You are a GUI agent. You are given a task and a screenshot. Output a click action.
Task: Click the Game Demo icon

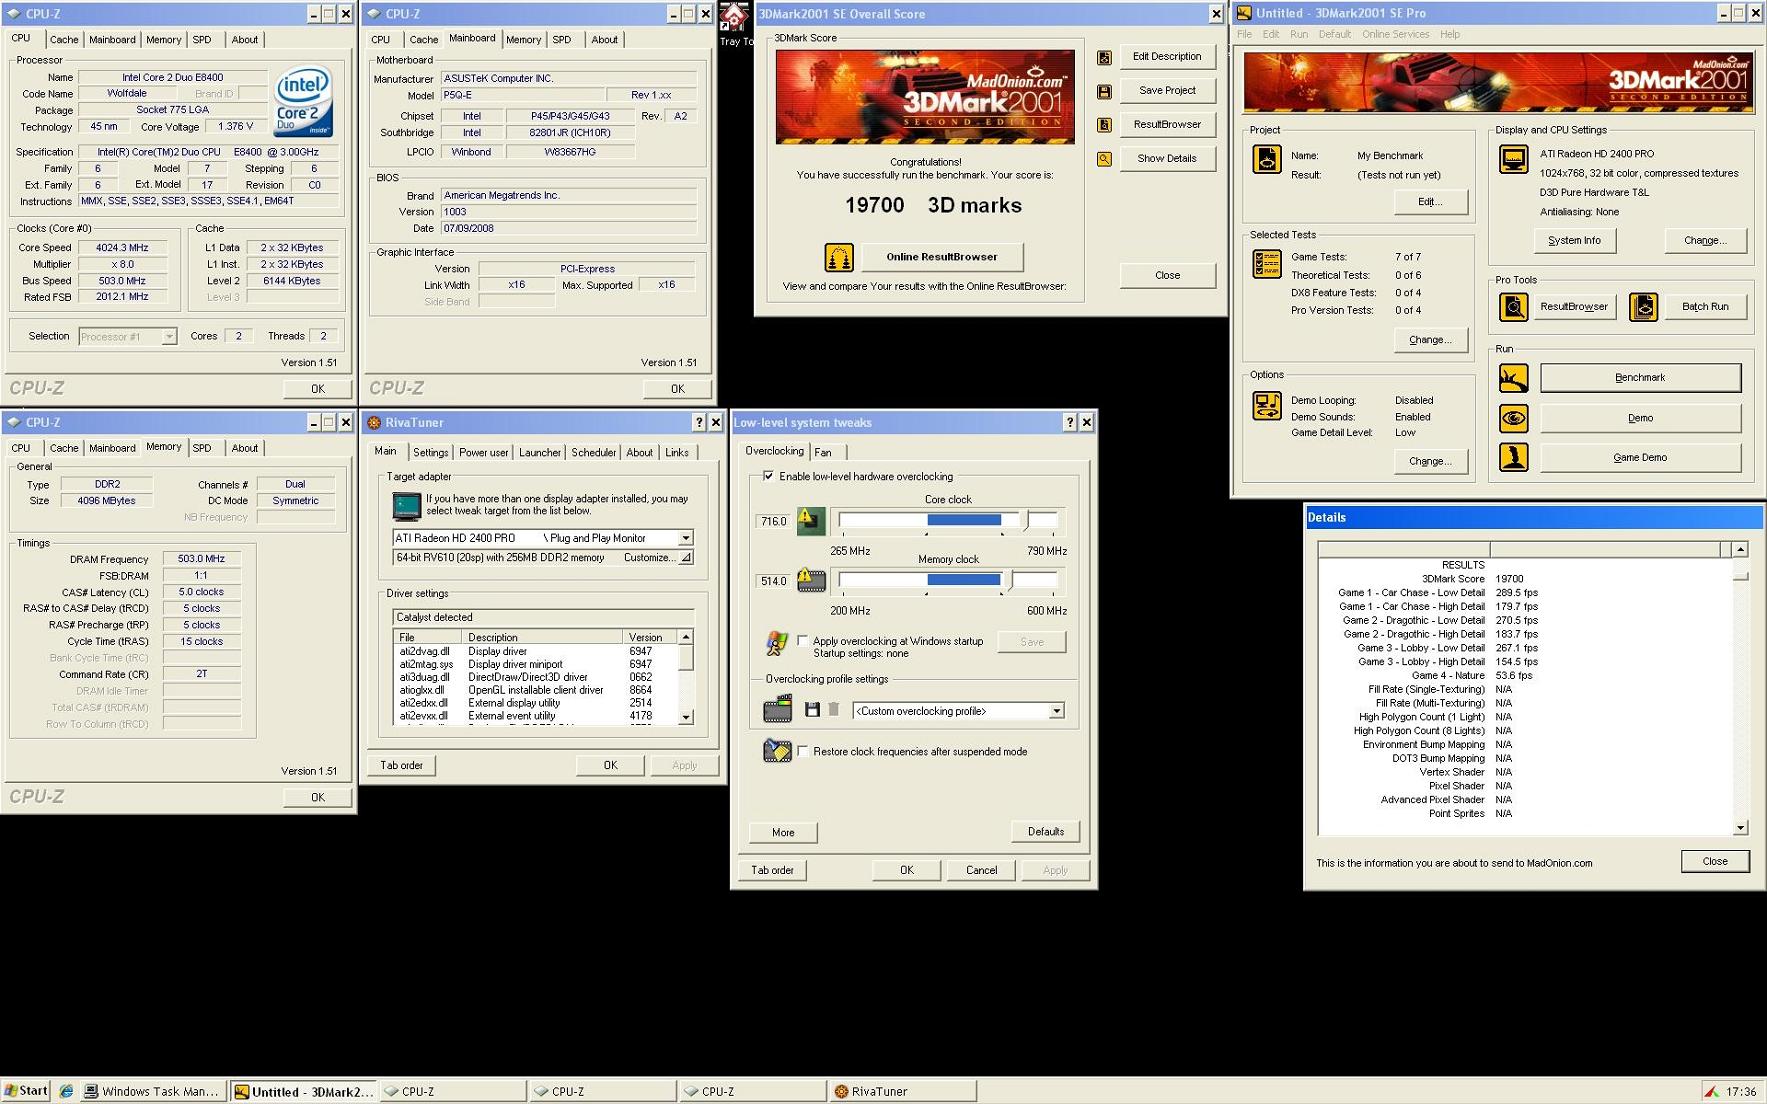pos(1513,457)
